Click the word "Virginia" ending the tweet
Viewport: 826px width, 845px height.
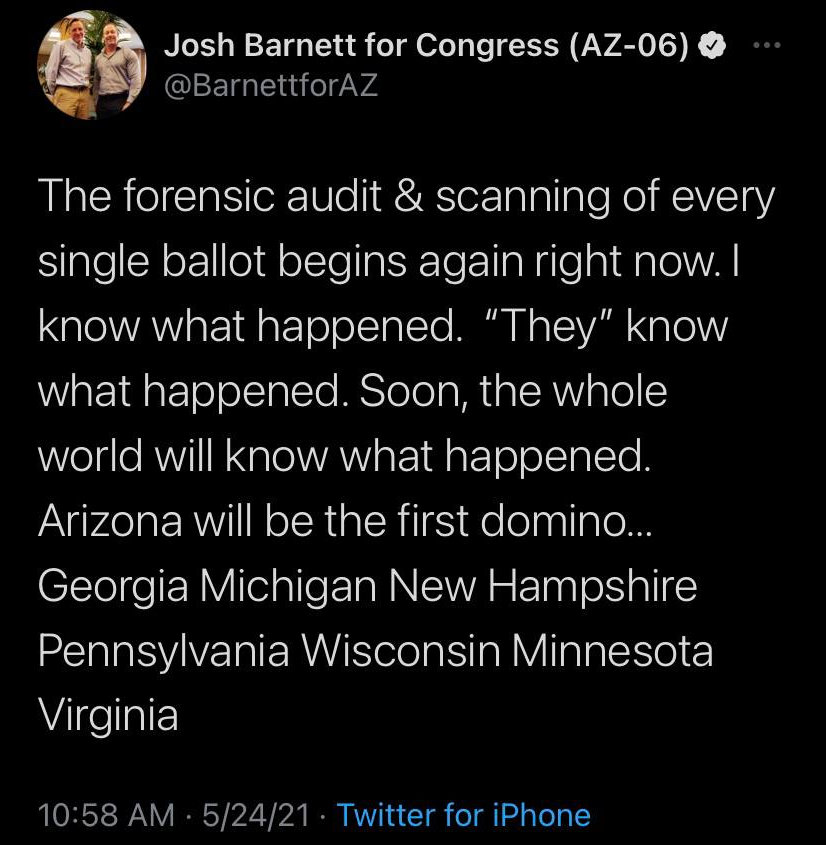(108, 716)
